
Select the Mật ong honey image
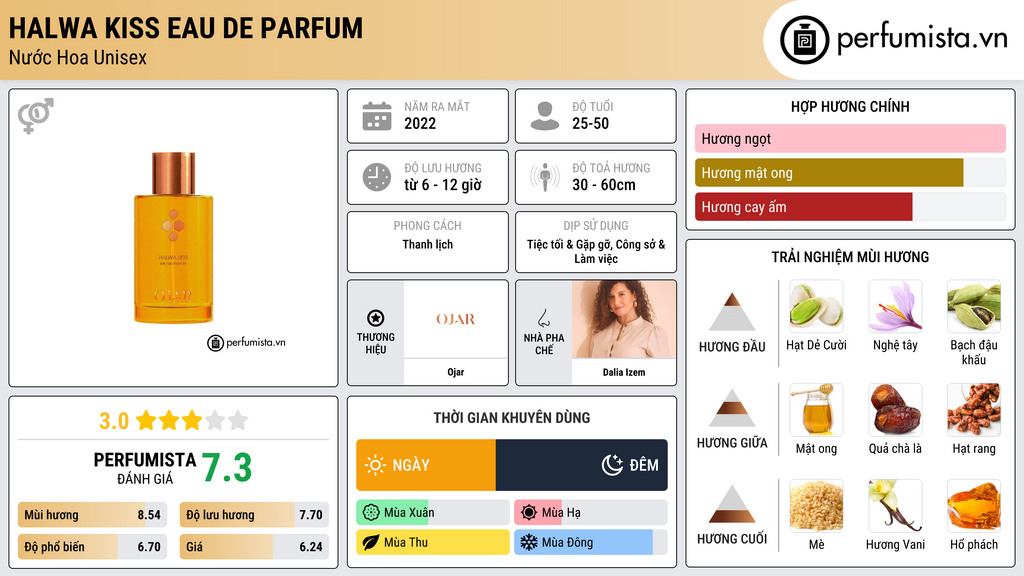pos(816,409)
